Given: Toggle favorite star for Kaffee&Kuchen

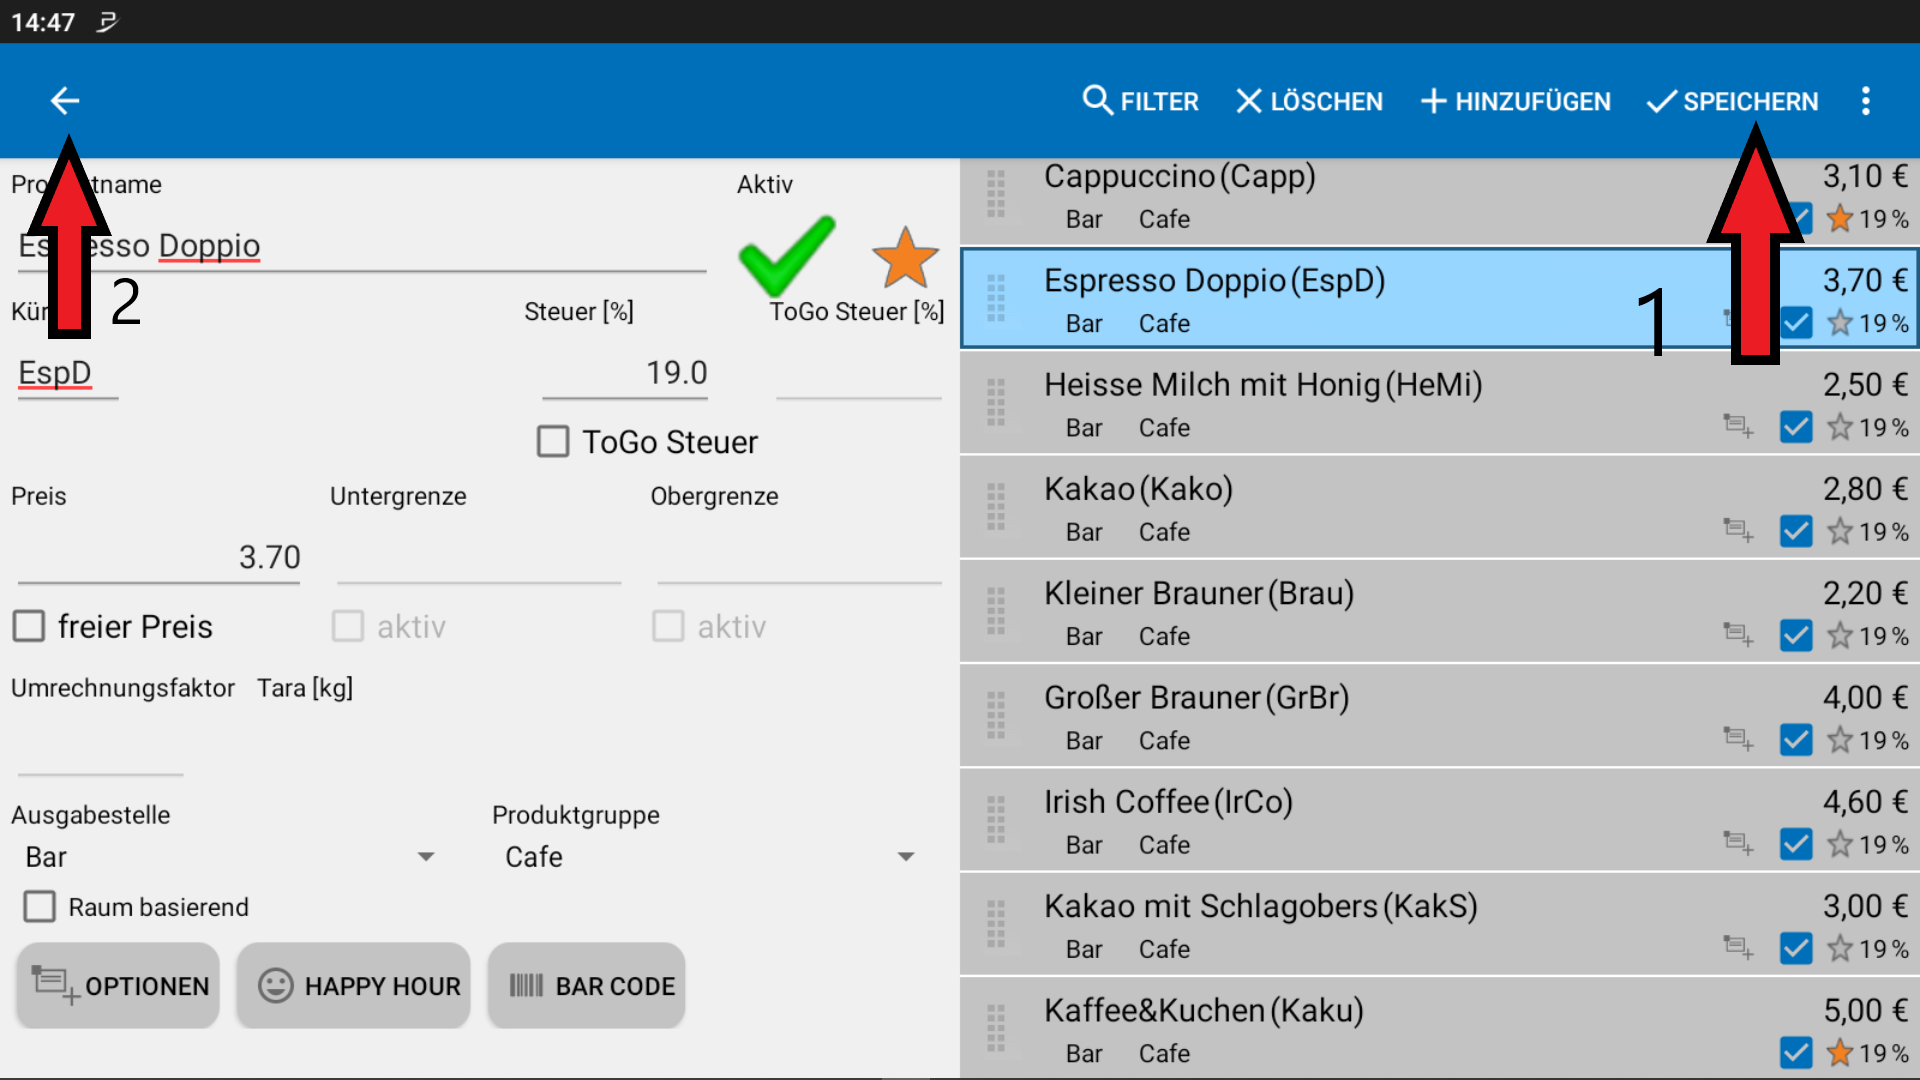Looking at the screenshot, I should click(x=1840, y=1052).
